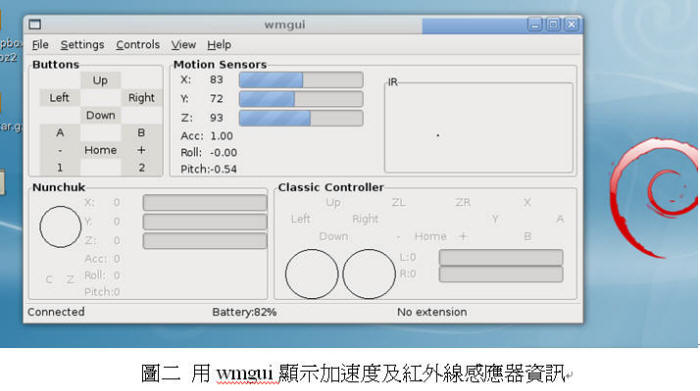Open the File menu
700x391 pixels.
[x=40, y=45]
